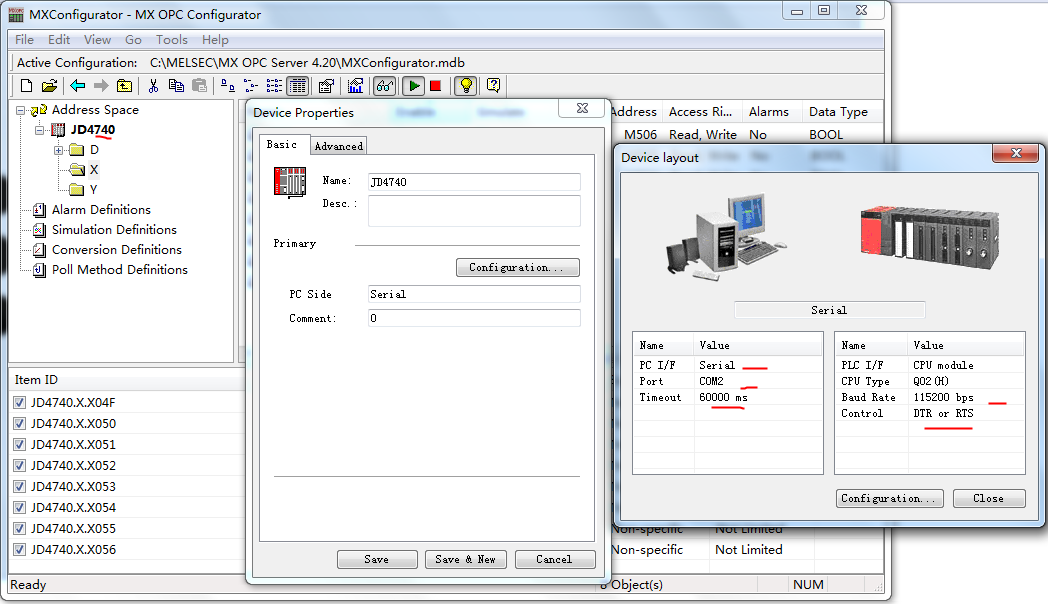Uncheck the JD4740.X.X04F item checkbox
This screenshot has width=1048, height=604.
pos(20,403)
